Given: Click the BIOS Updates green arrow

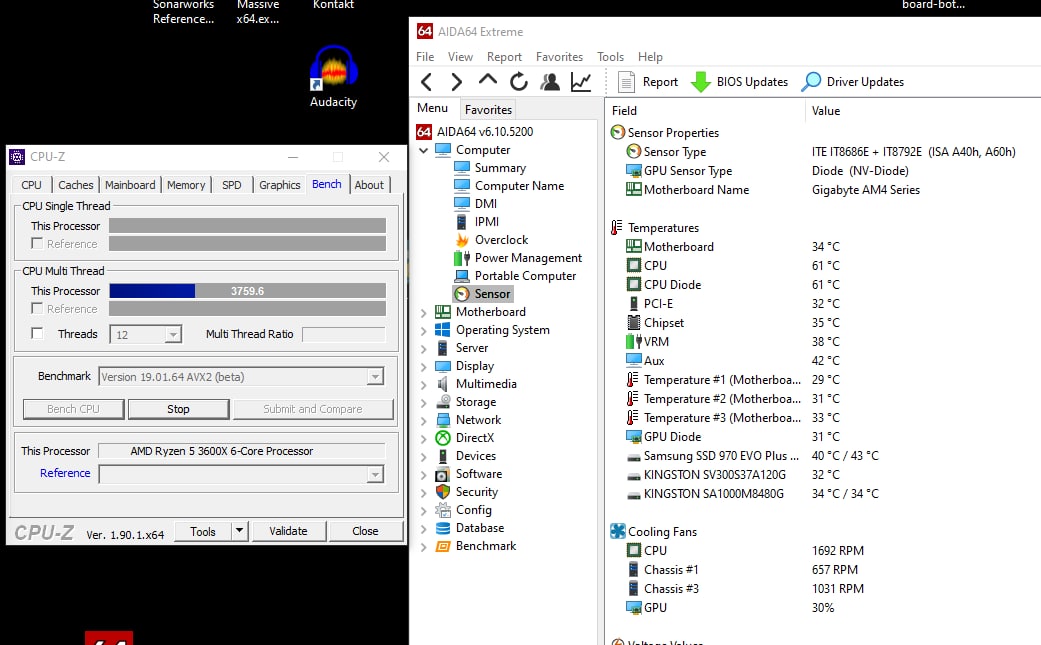Looking at the screenshot, I should pyautogui.click(x=701, y=82).
